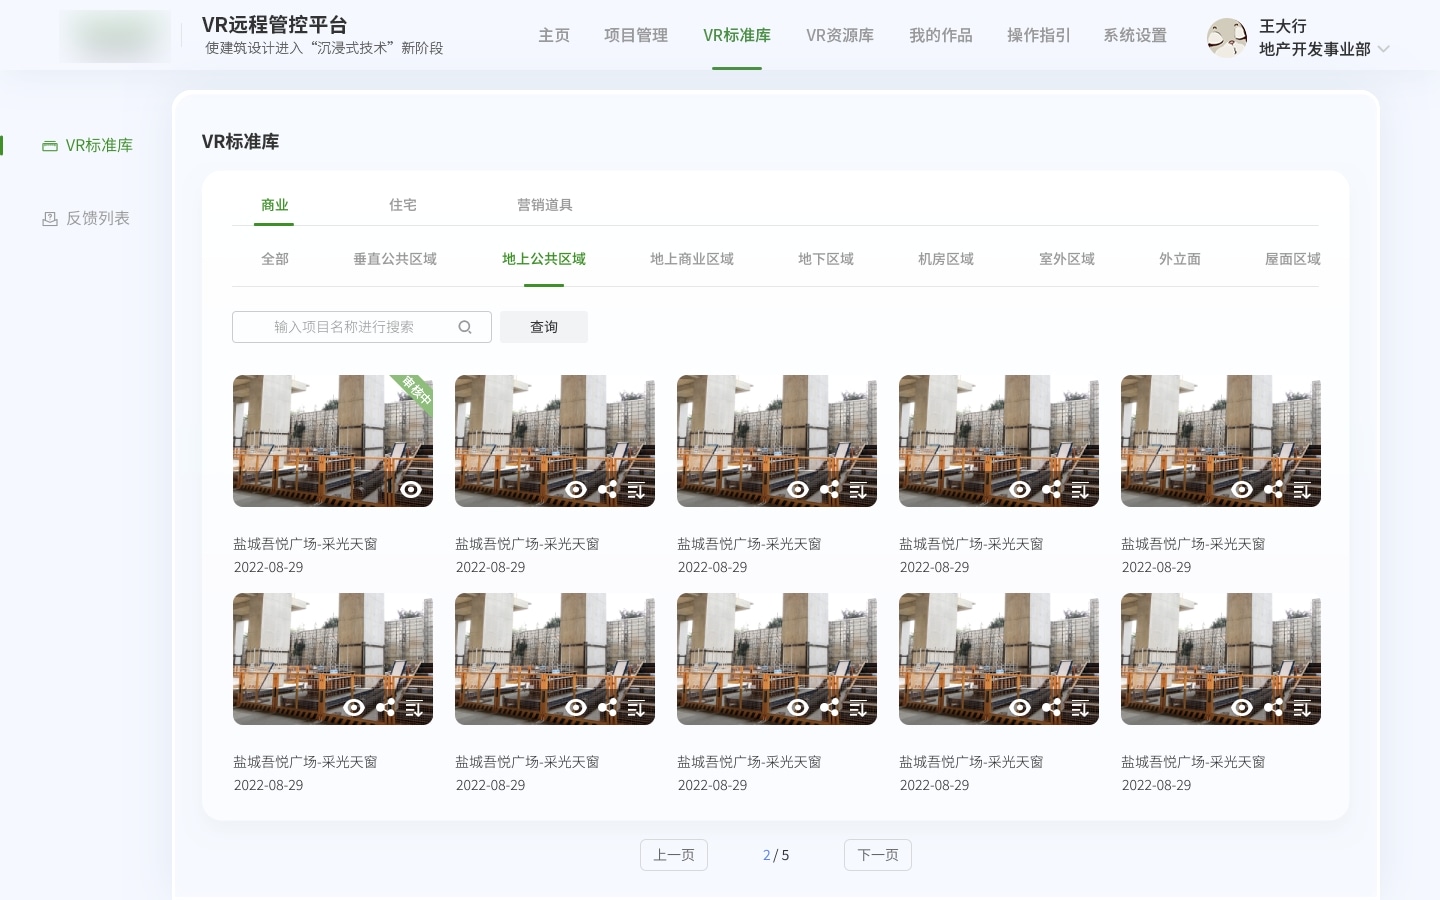Open the VR标准库 sidebar icon

tap(50, 145)
